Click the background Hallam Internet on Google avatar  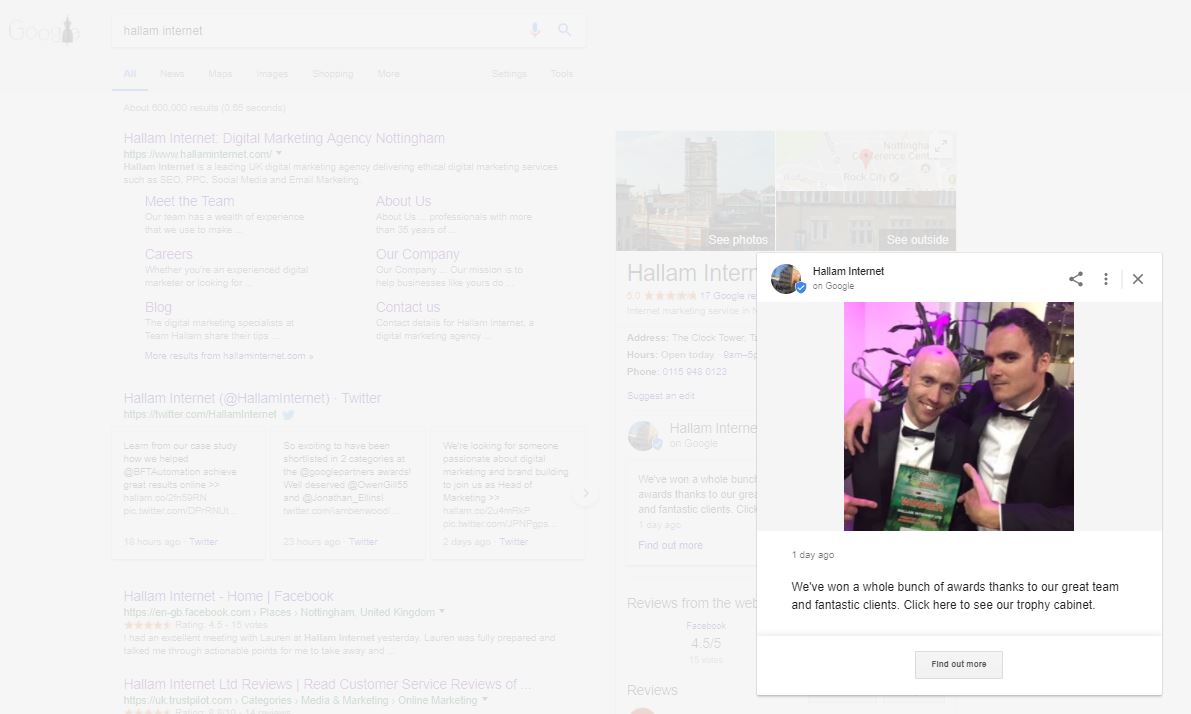coord(644,436)
